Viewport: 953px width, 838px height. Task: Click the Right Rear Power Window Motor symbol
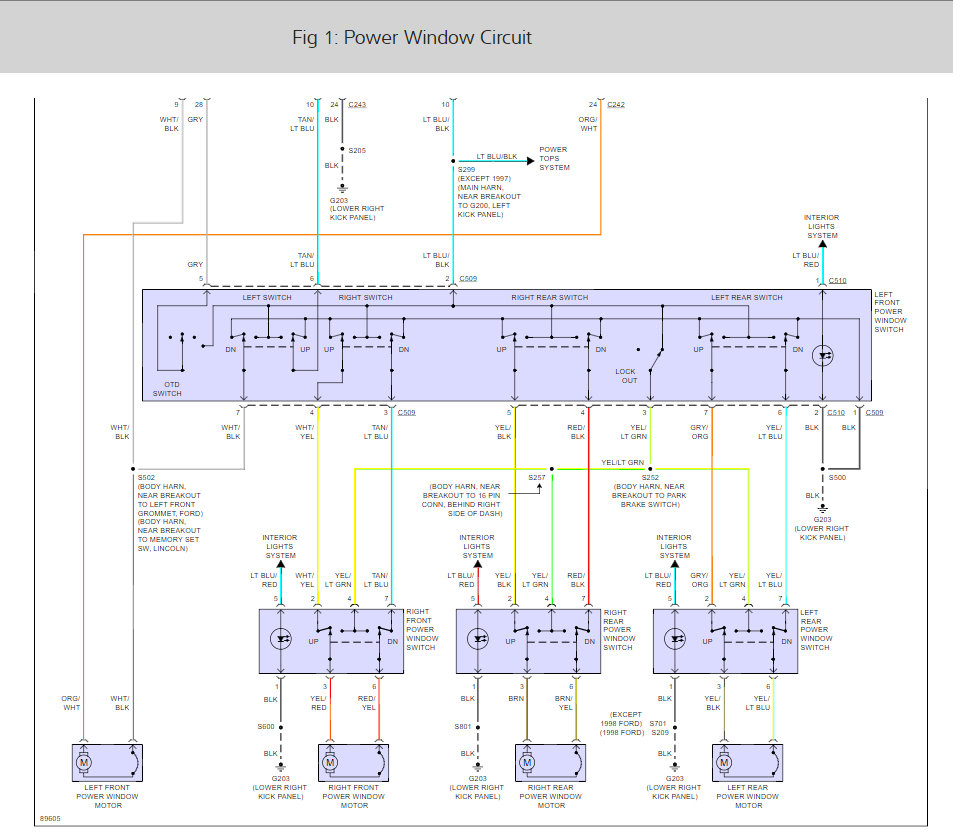(x=551, y=763)
